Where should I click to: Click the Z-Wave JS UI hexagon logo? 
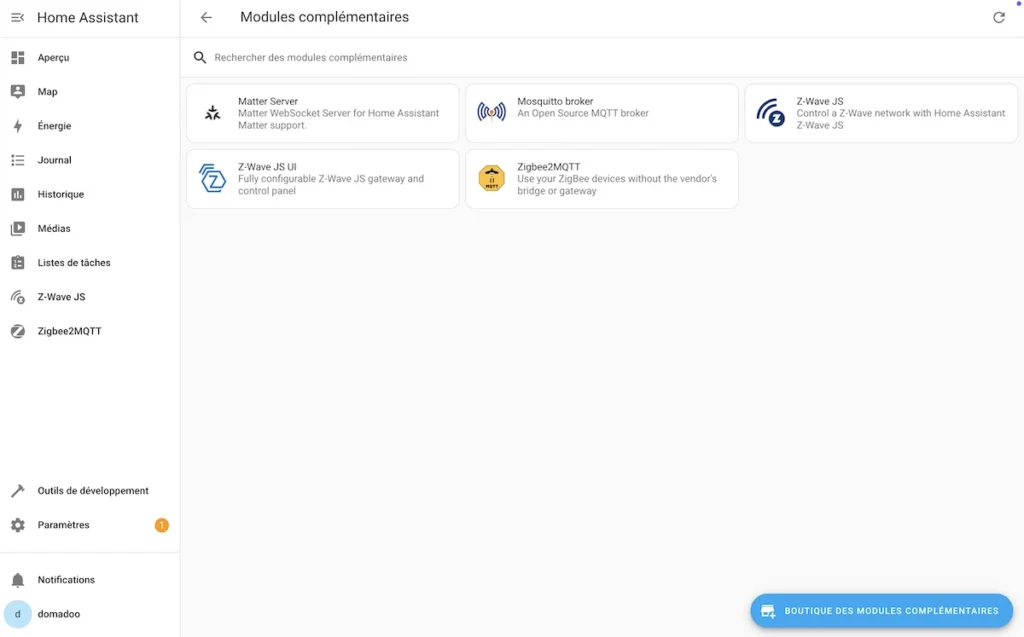pyautogui.click(x=212, y=178)
